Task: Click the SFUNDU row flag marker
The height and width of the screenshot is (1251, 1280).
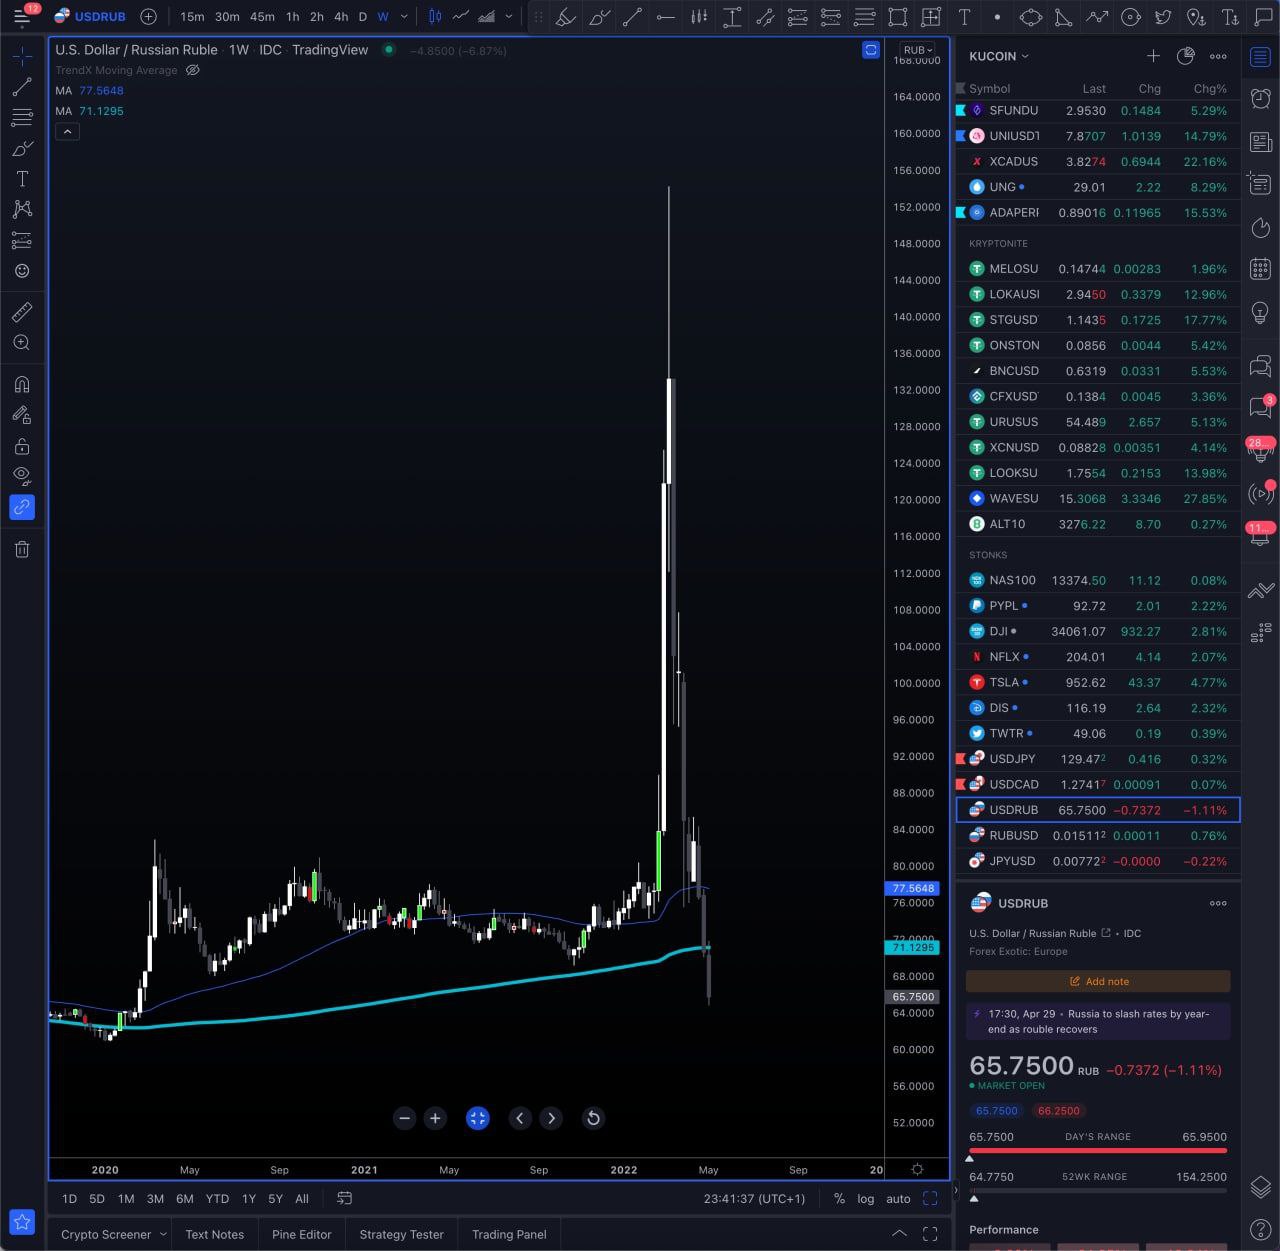Action: point(961,110)
